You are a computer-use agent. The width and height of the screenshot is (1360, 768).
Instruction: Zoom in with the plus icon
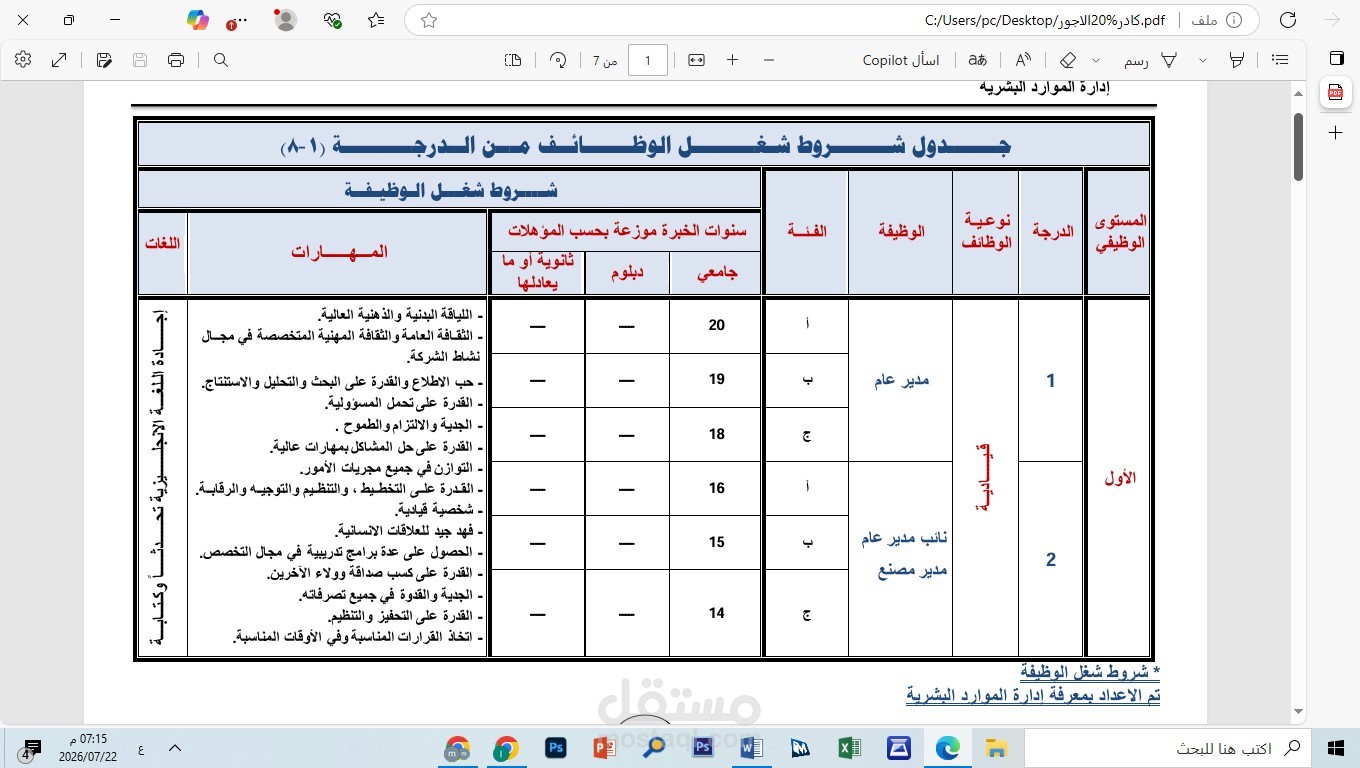[x=732, y=60]
